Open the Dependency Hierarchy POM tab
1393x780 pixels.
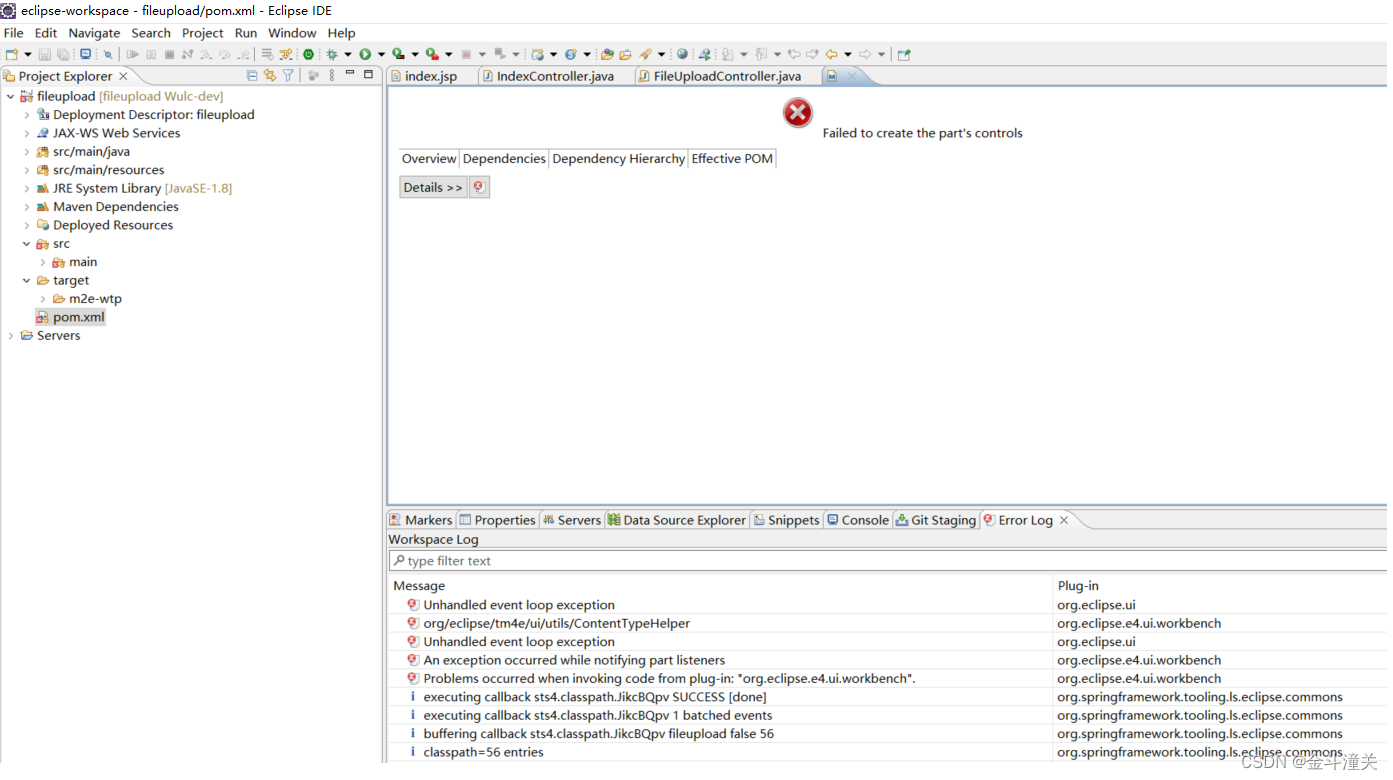point(618,159)
